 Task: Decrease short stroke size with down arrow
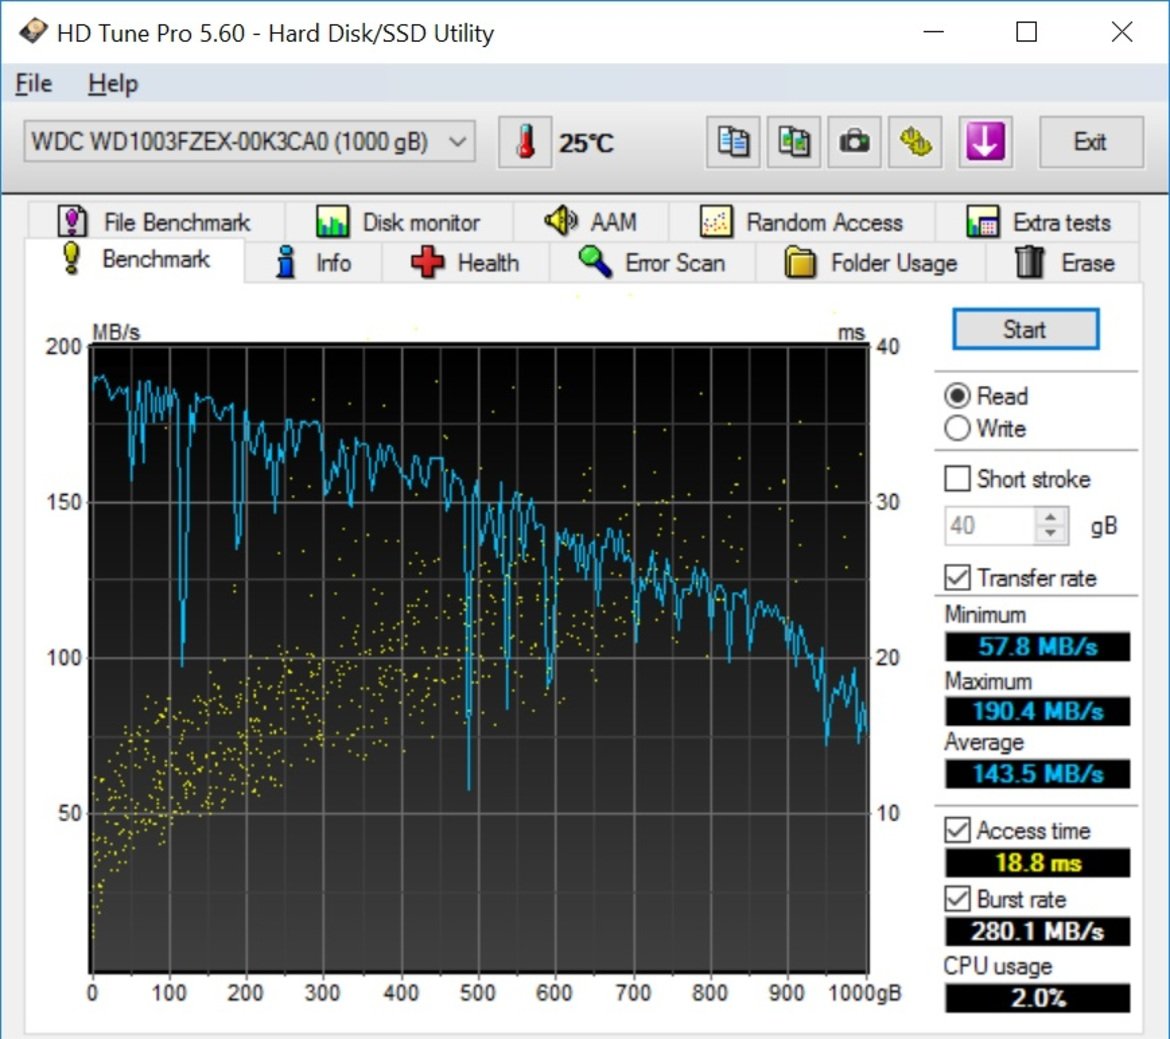tap(1051, 534)
